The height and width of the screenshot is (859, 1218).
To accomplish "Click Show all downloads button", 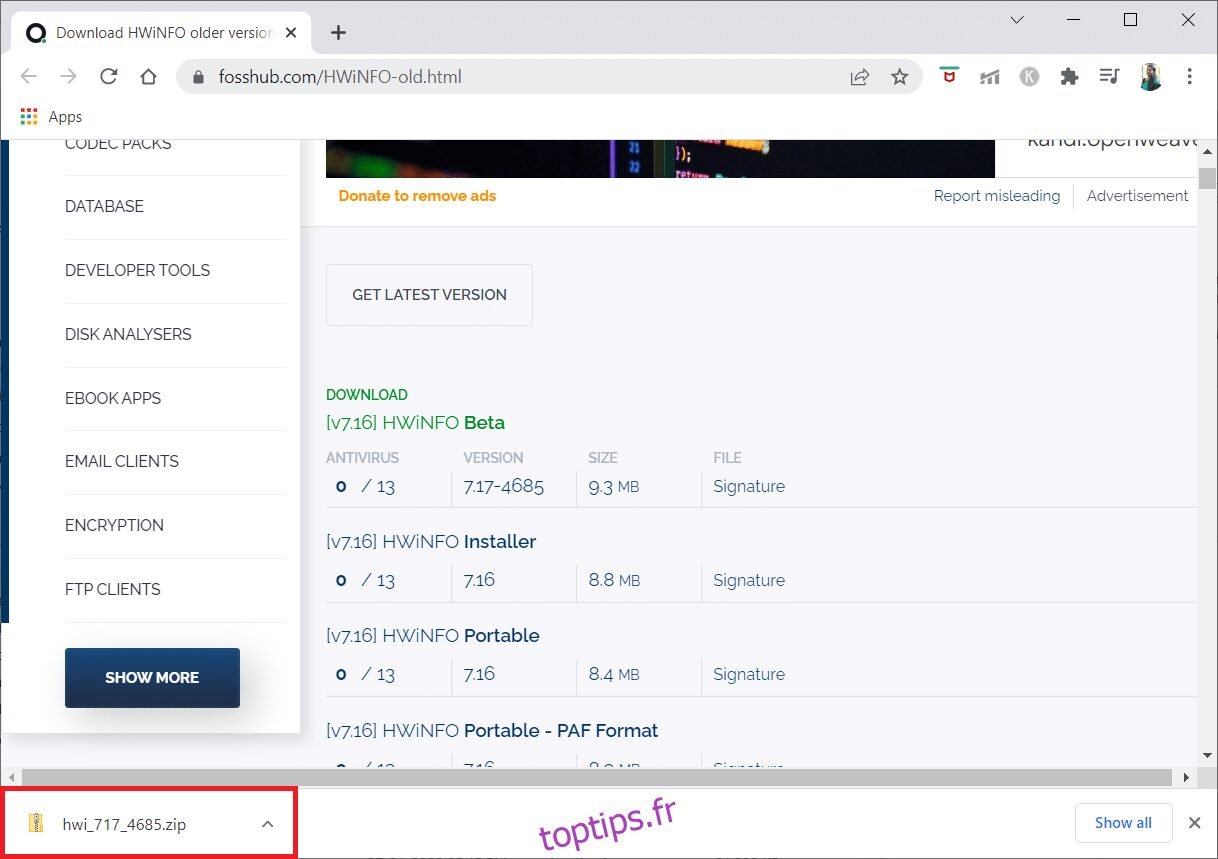I will point(1122,823).
